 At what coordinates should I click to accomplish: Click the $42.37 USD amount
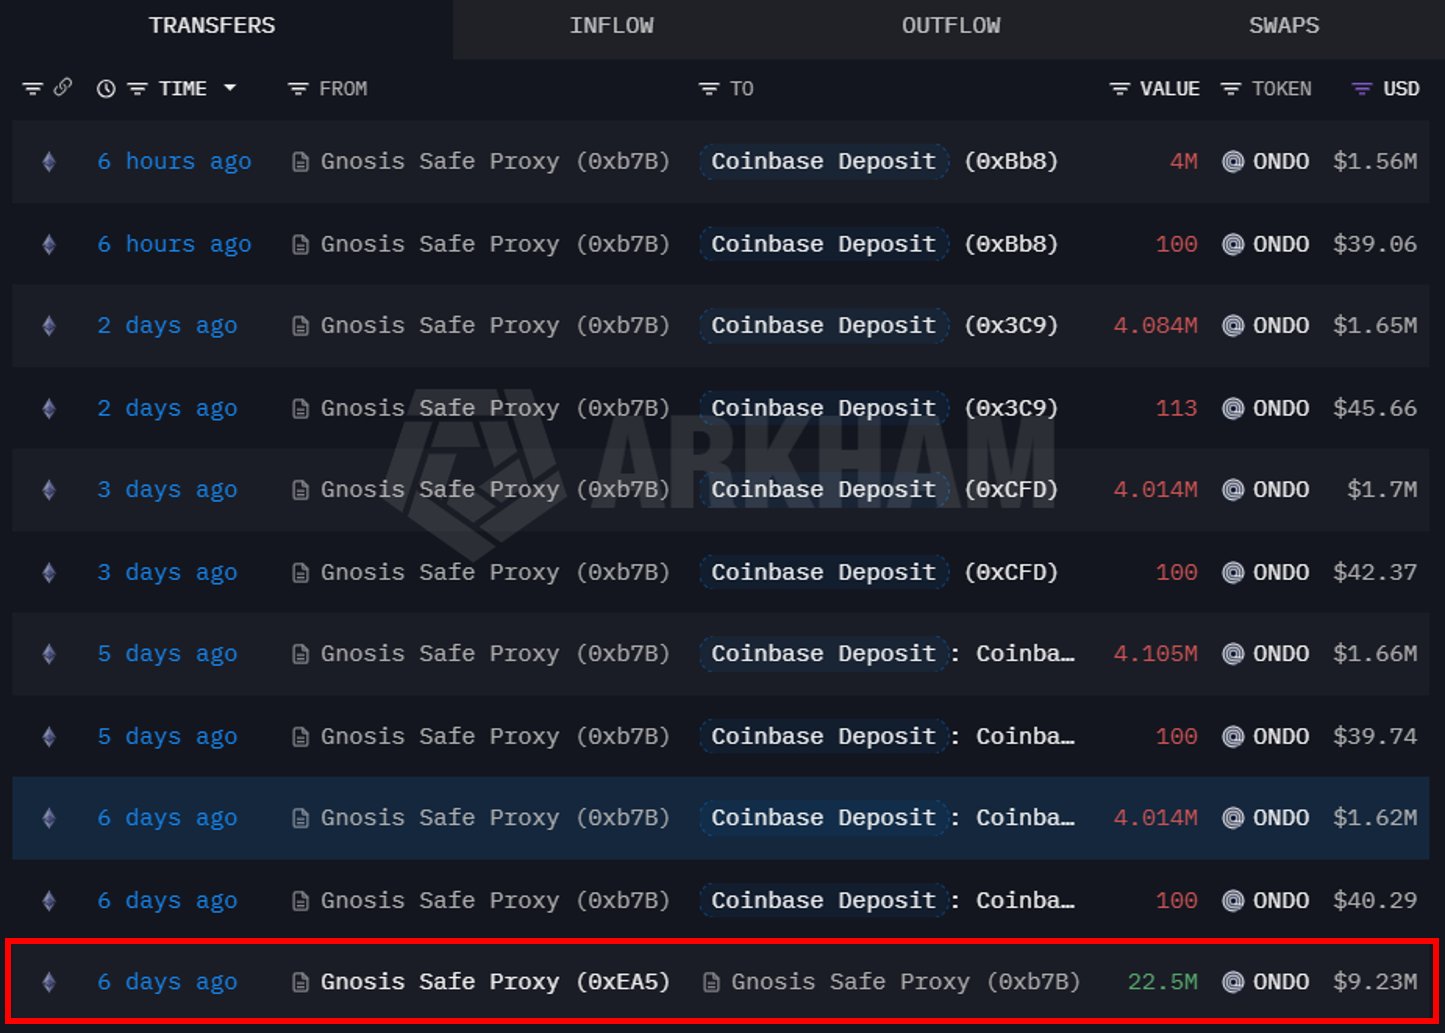1375,573
